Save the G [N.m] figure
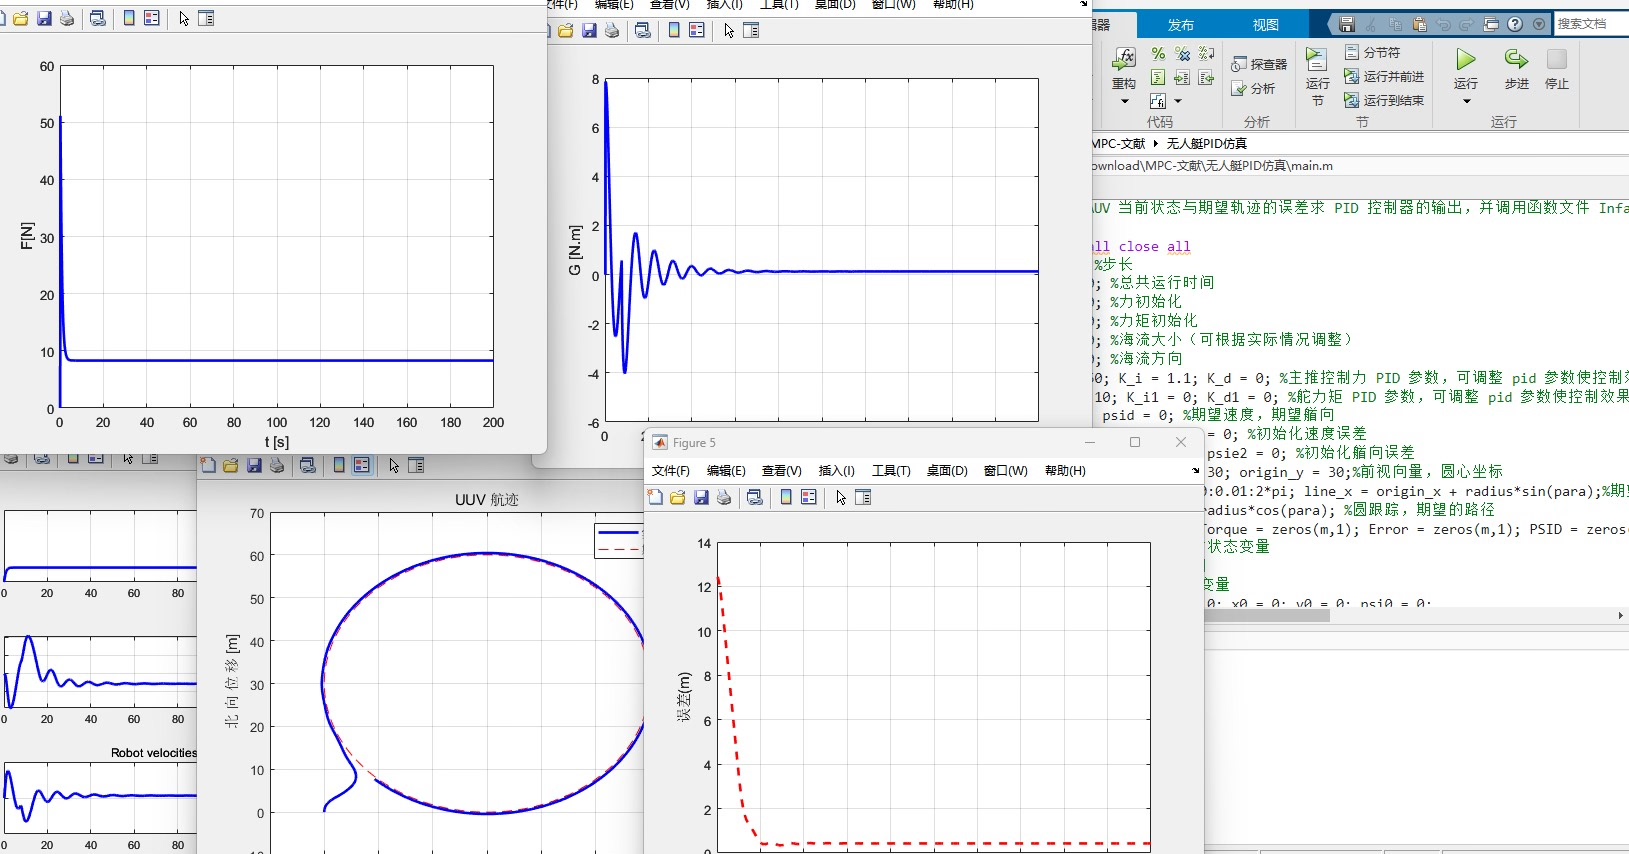The height and width of the screenshot is (854, 1629). [x=589, y=30]
